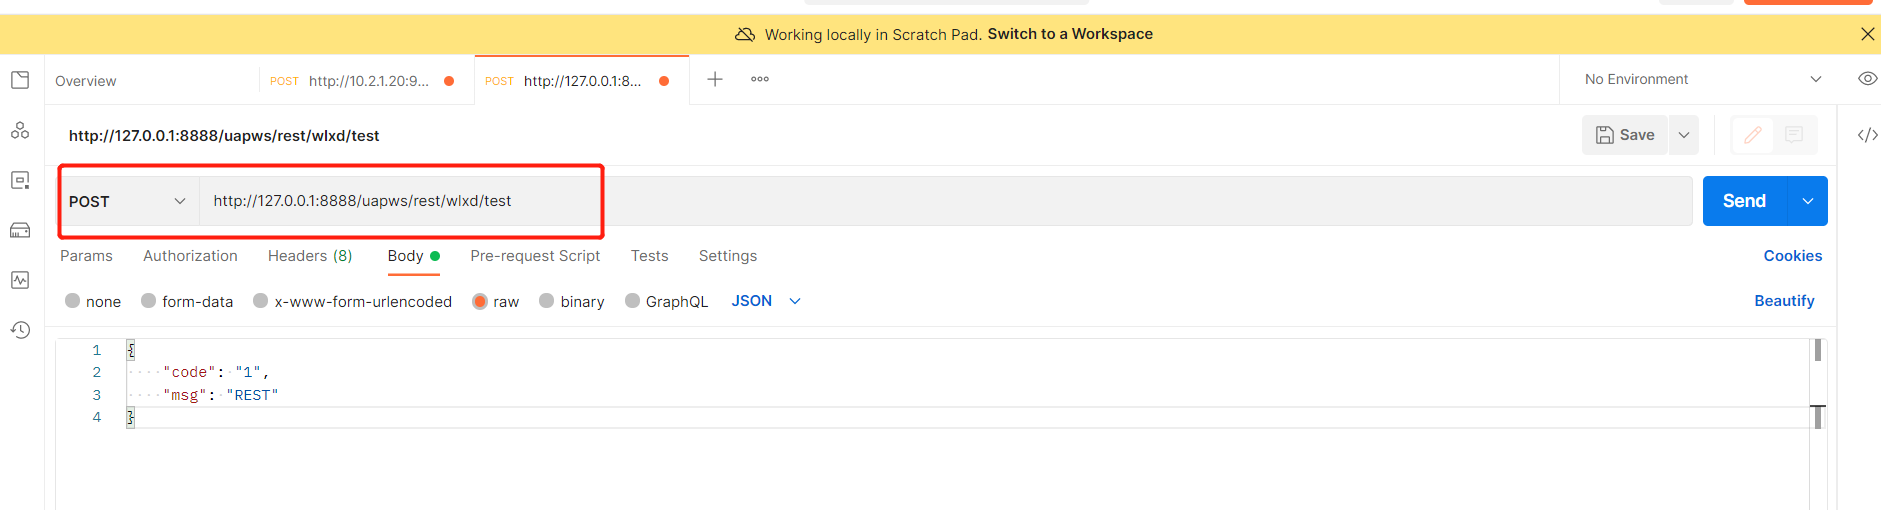Open Monitors icon in left sidebar
The height and width of the screenshot is (510, 1881).
[x=20, y=280]
